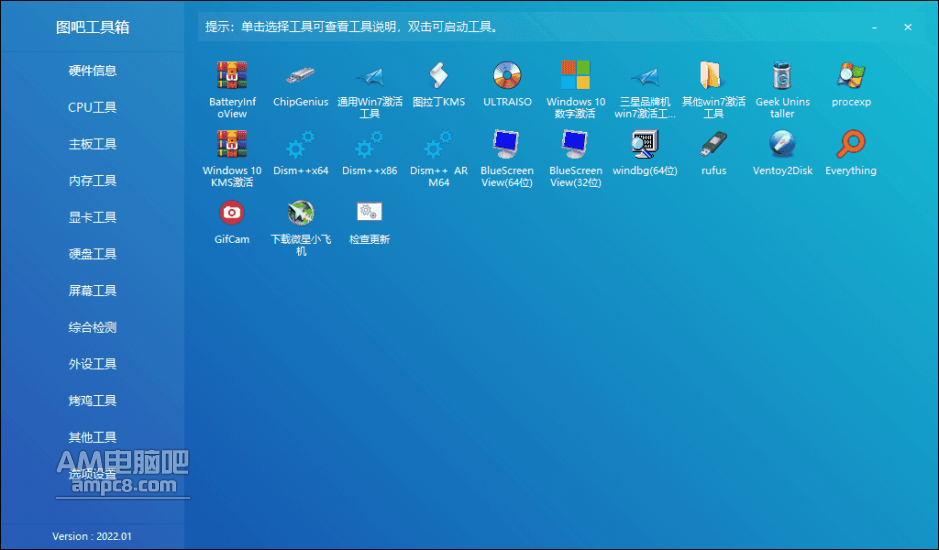The image size is (939, 550).
Task: Close the 图吧工具箱 window
Action: (908, 27)
